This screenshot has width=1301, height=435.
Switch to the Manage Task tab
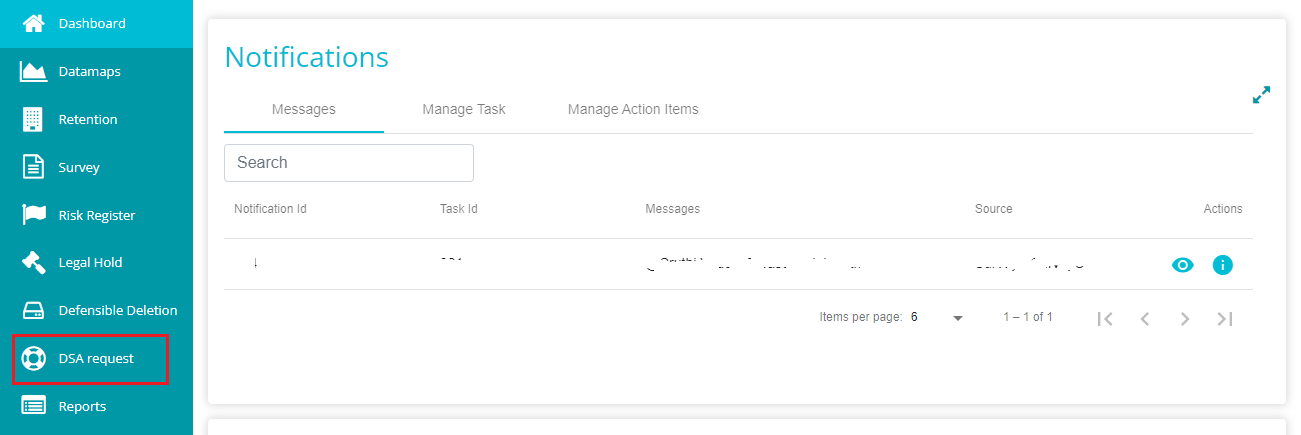[x=464, y=109]
